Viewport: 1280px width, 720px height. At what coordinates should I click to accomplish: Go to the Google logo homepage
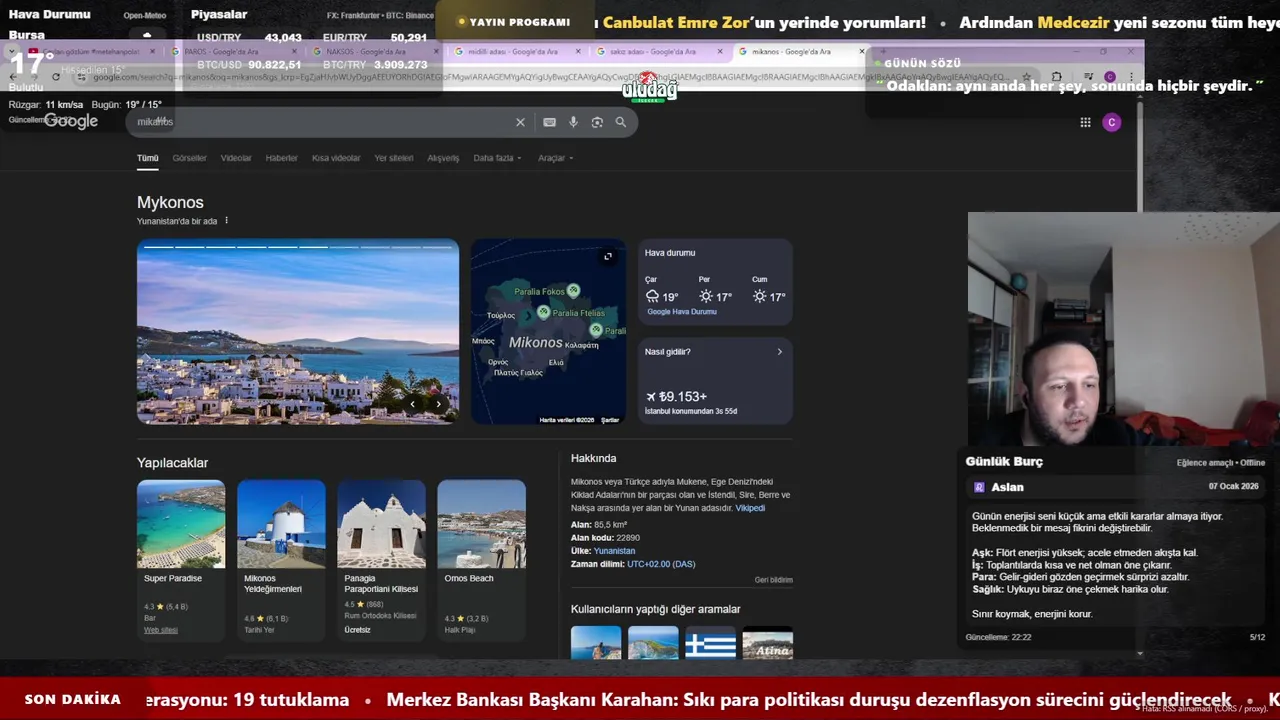(x=70, y=121)
